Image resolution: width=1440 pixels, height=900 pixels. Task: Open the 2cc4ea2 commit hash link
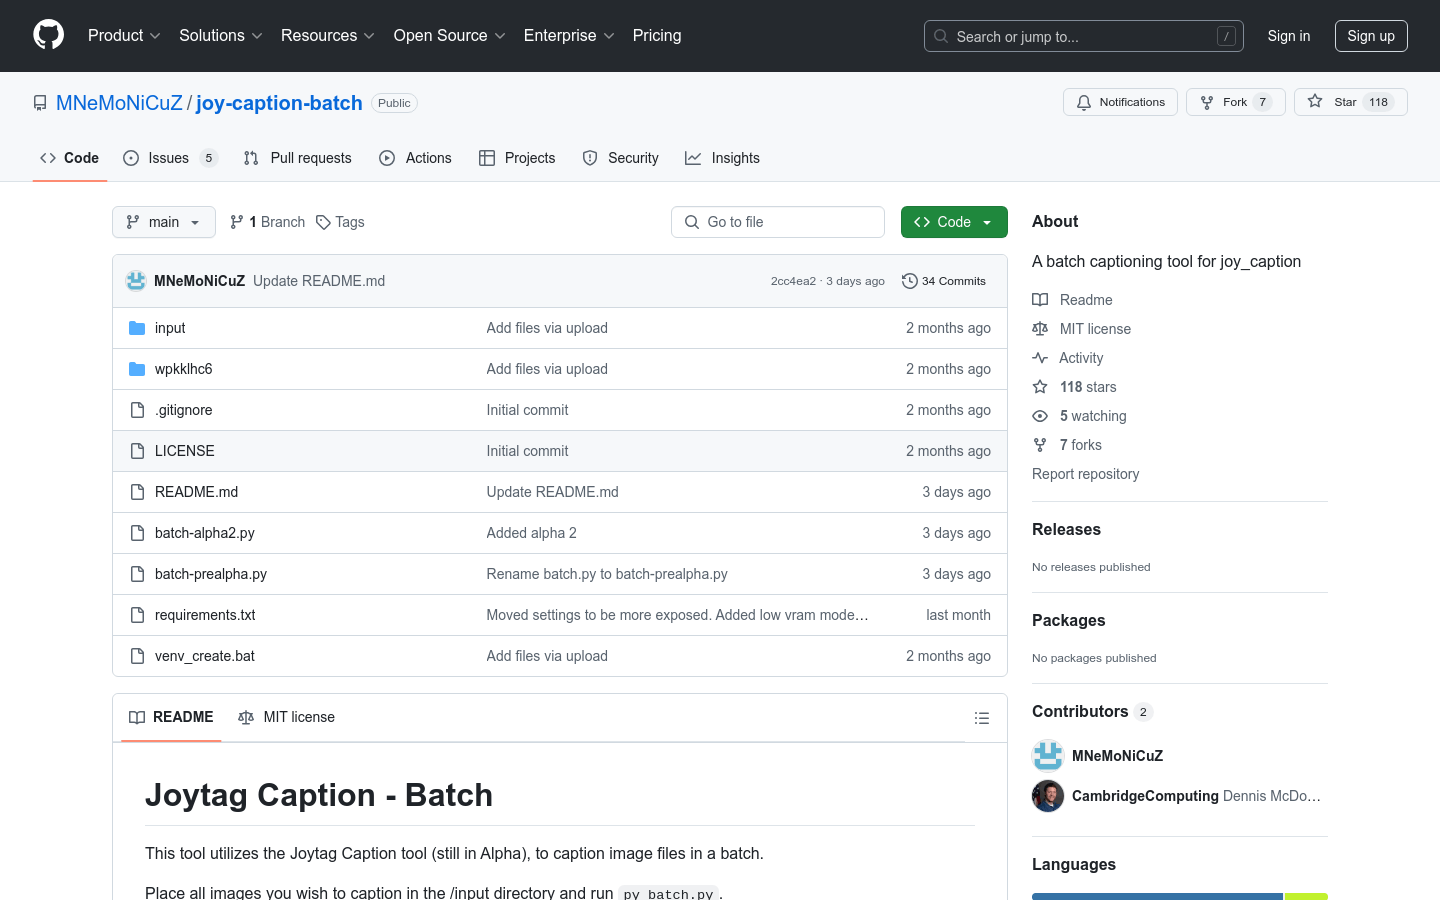[x=793, y=281]
